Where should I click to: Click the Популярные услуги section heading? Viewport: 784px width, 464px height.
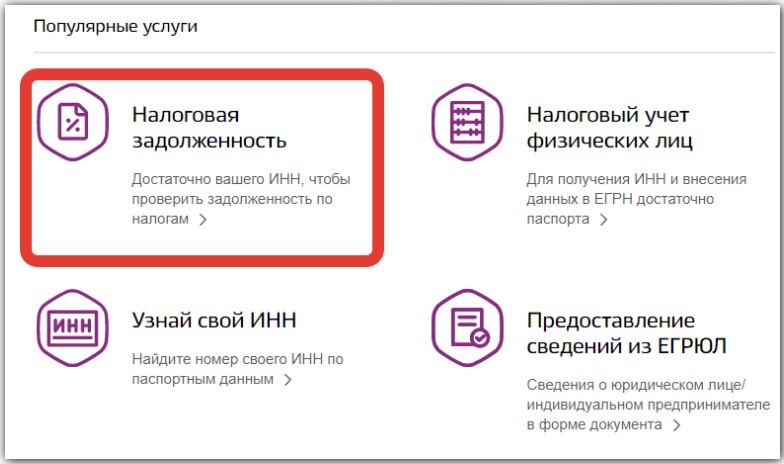(x=115, y=26)
